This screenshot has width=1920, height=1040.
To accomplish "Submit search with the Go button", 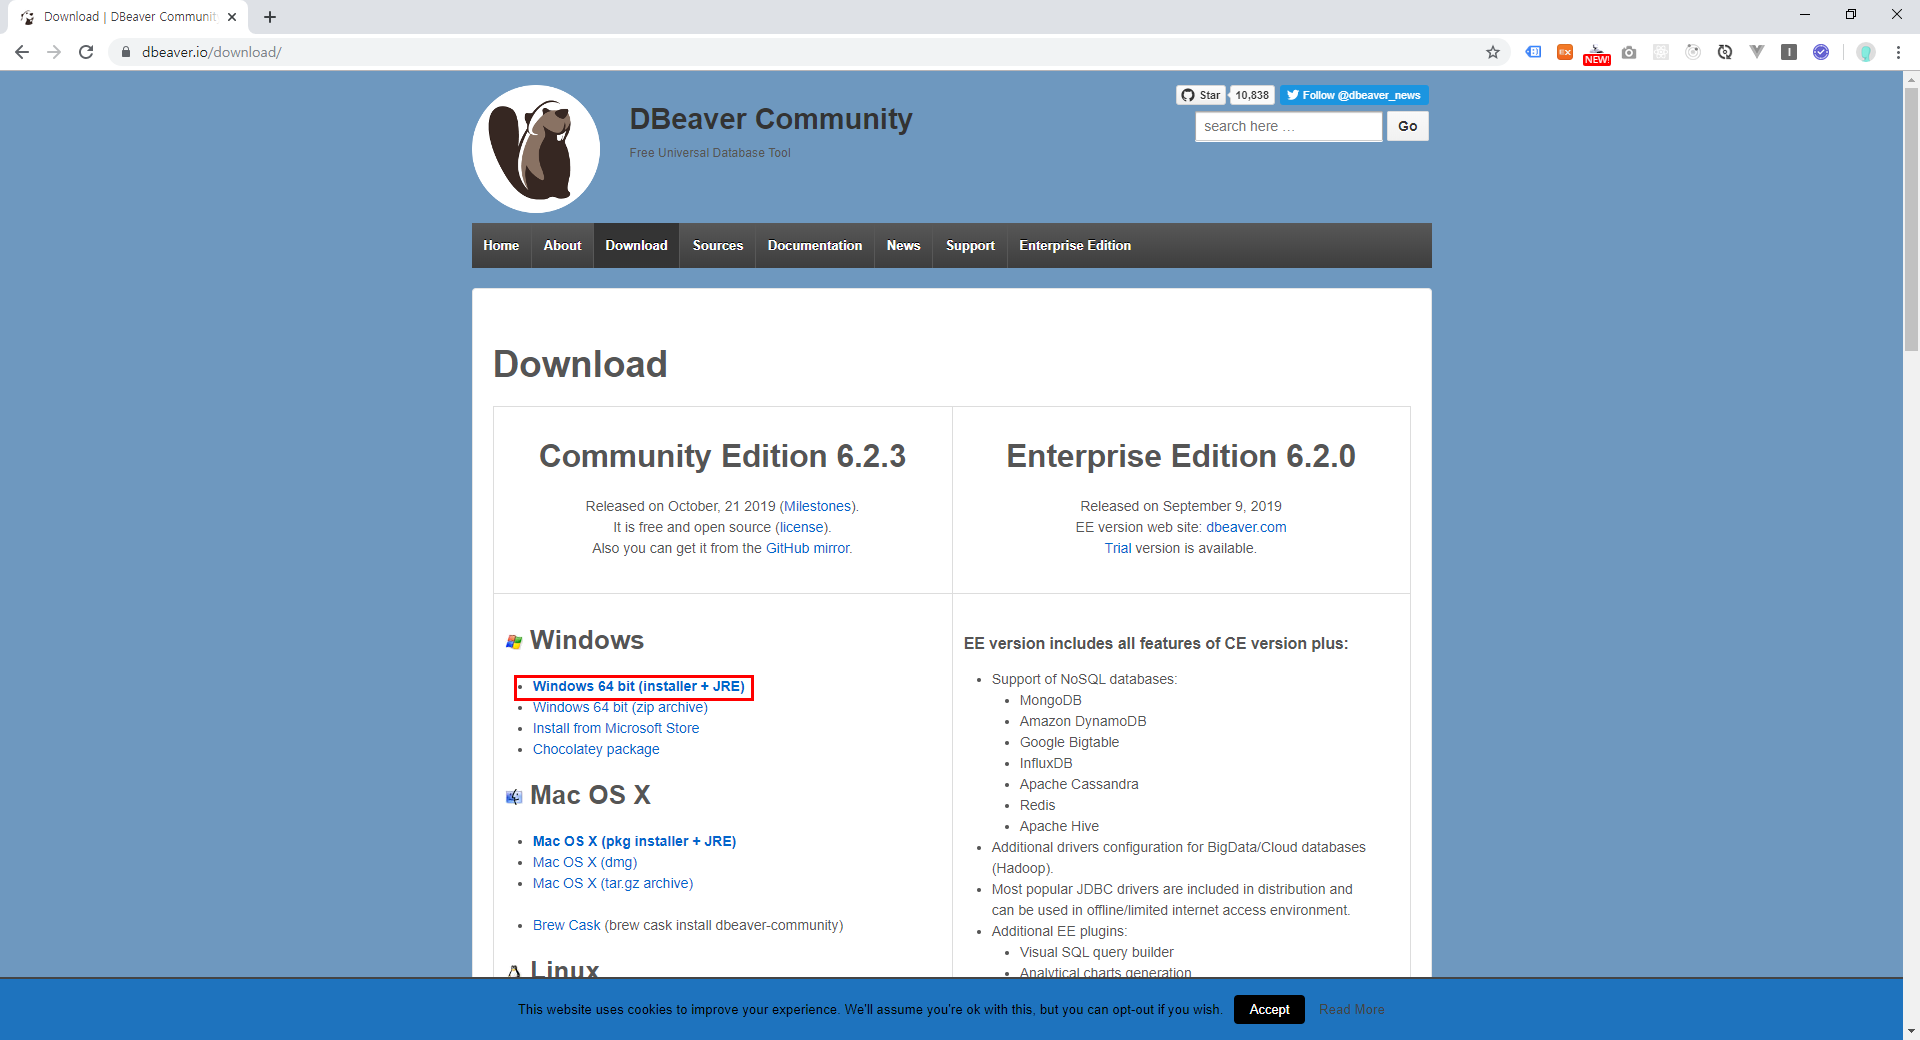I will pyautogui.click(x=1407, y=126).
